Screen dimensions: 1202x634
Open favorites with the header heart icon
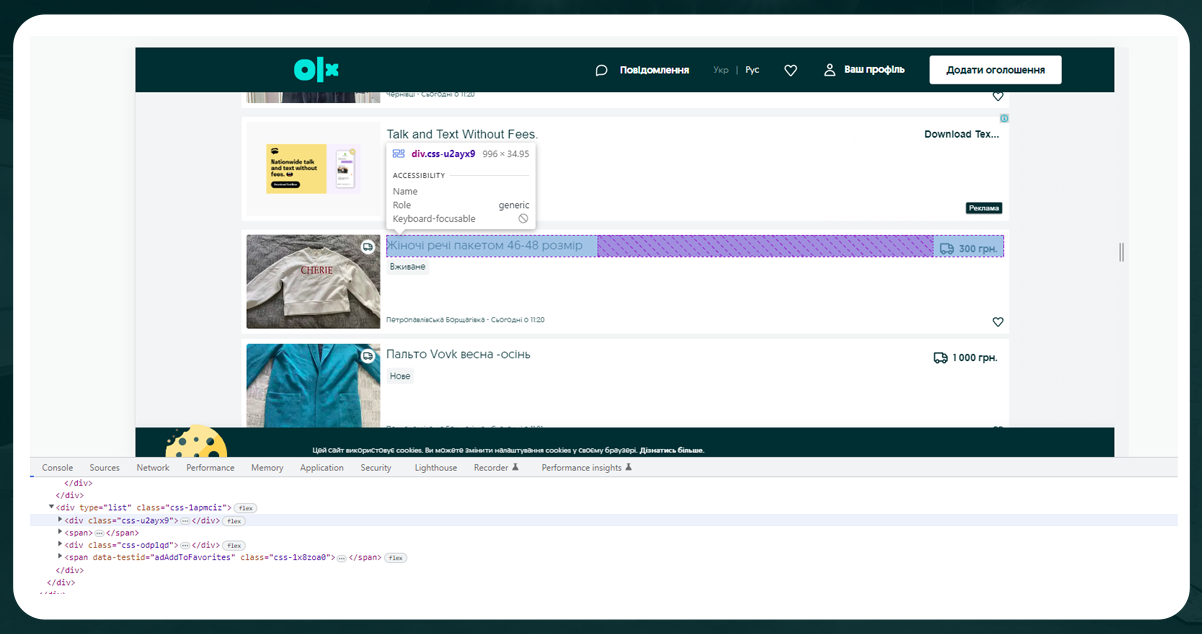791,70
